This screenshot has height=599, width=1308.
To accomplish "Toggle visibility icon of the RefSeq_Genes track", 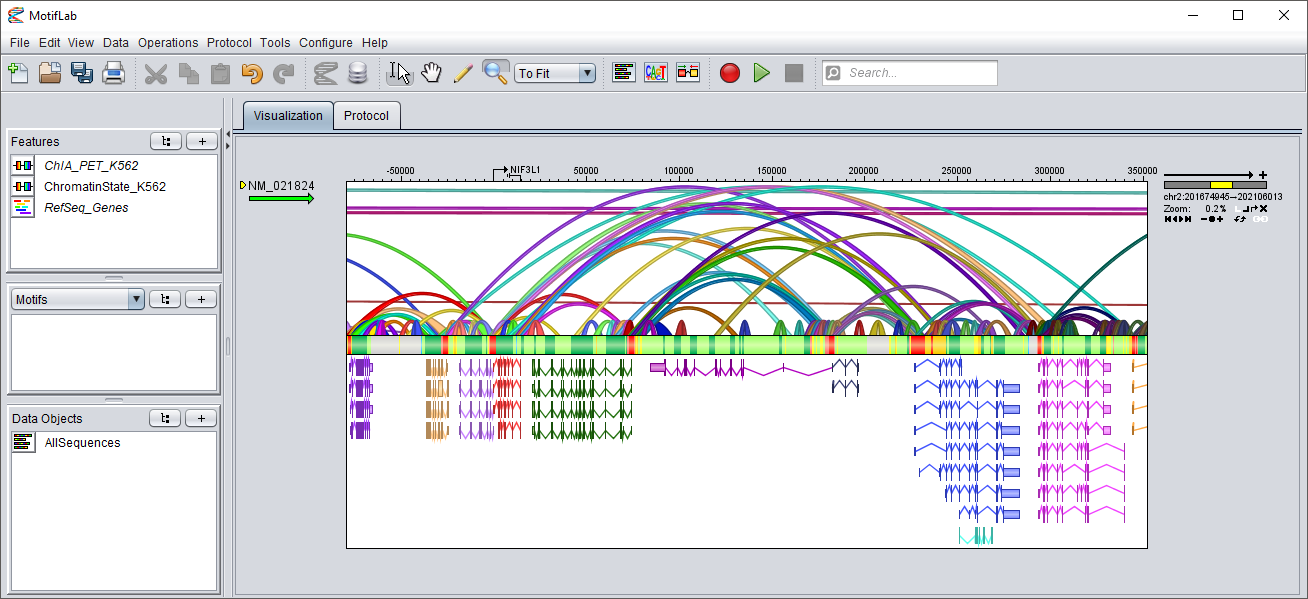I will click(x=23, y=208).
